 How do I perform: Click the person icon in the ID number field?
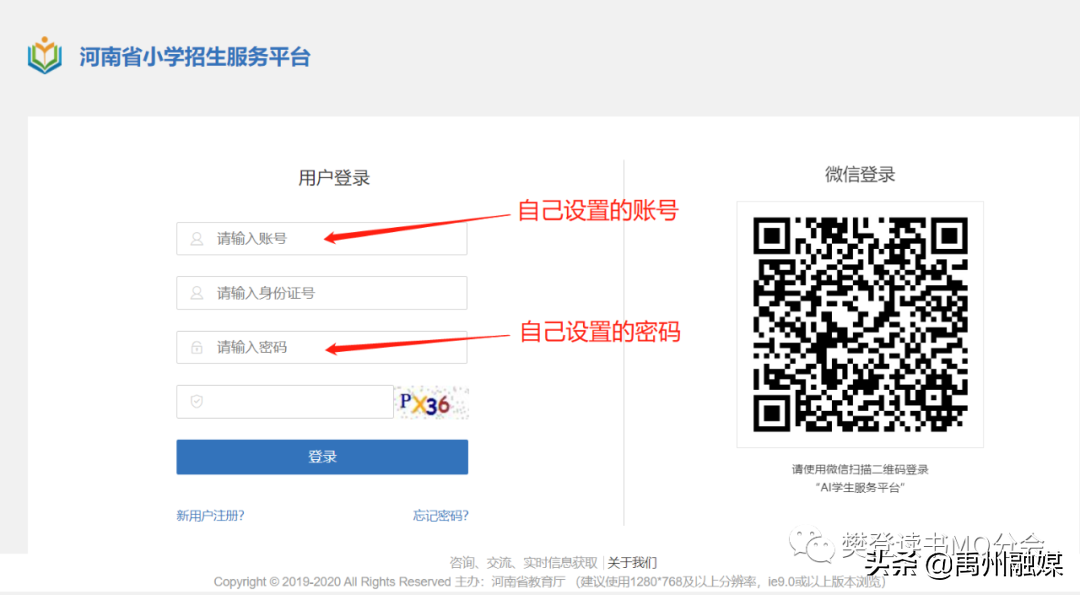coord(197,293)
